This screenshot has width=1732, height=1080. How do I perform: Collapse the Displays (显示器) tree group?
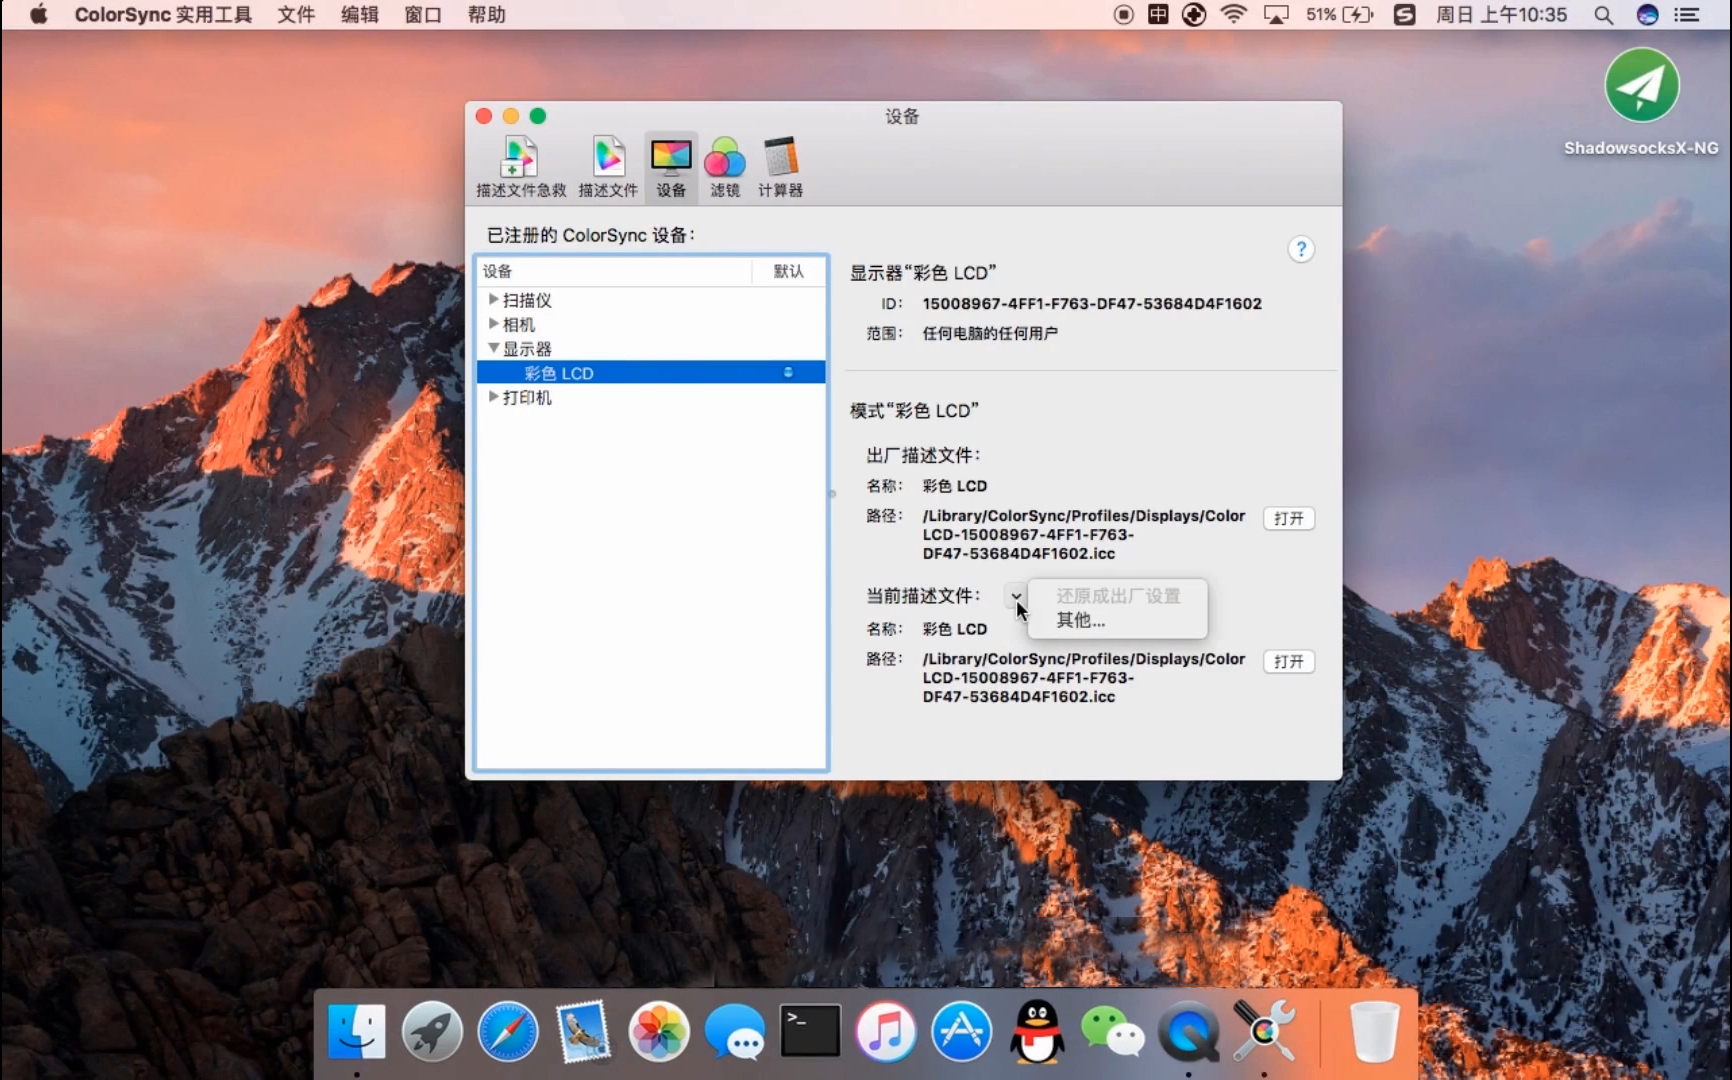click(493, 348)
